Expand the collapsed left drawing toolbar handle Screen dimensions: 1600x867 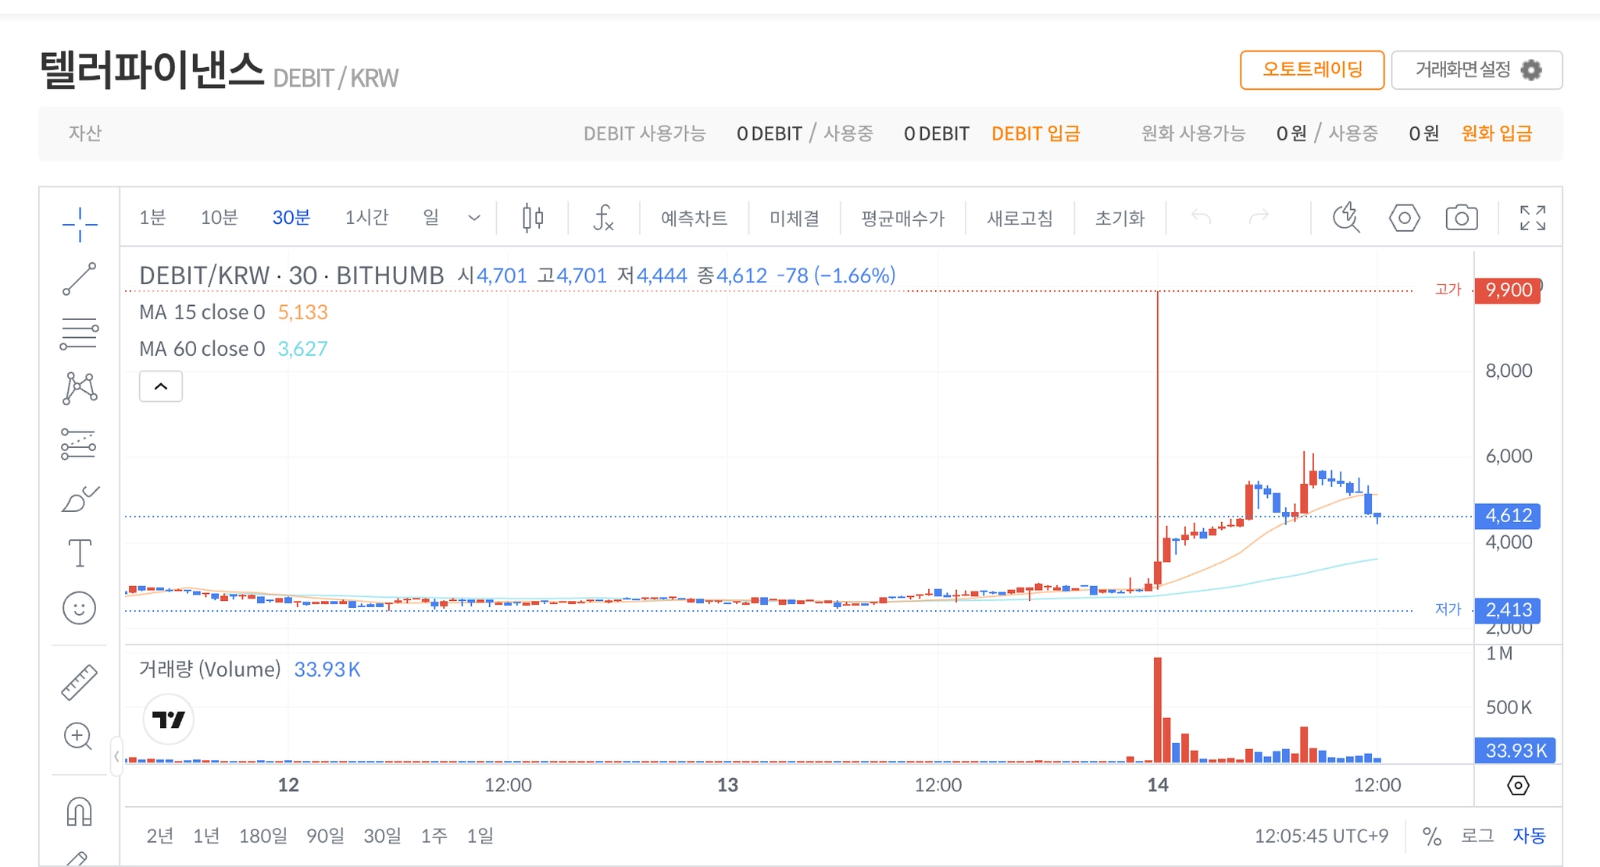(x=116, y=757)
